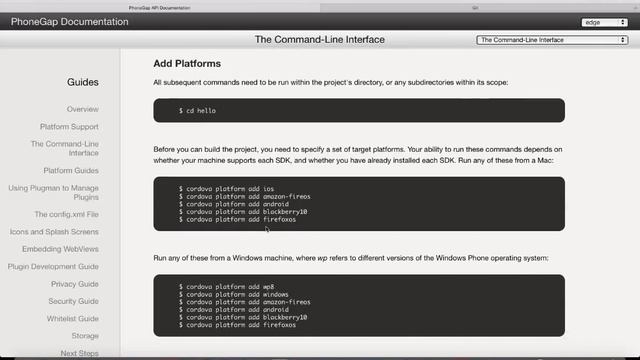Viewport: 640px width, 360px height.
Task: Click Windows 'cordova platform add android' line
Action: (x=233, y=310)
